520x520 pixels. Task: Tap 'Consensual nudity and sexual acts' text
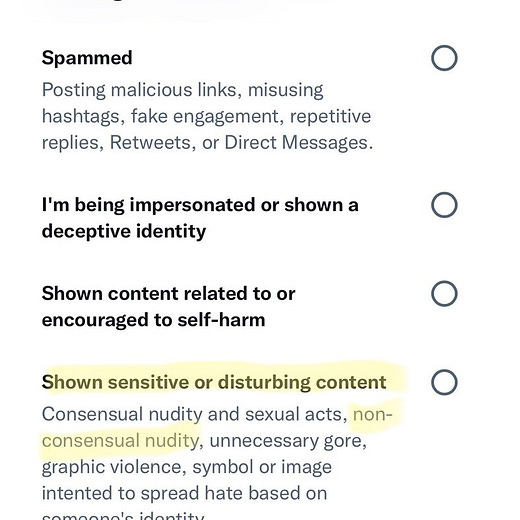[192, 414]
